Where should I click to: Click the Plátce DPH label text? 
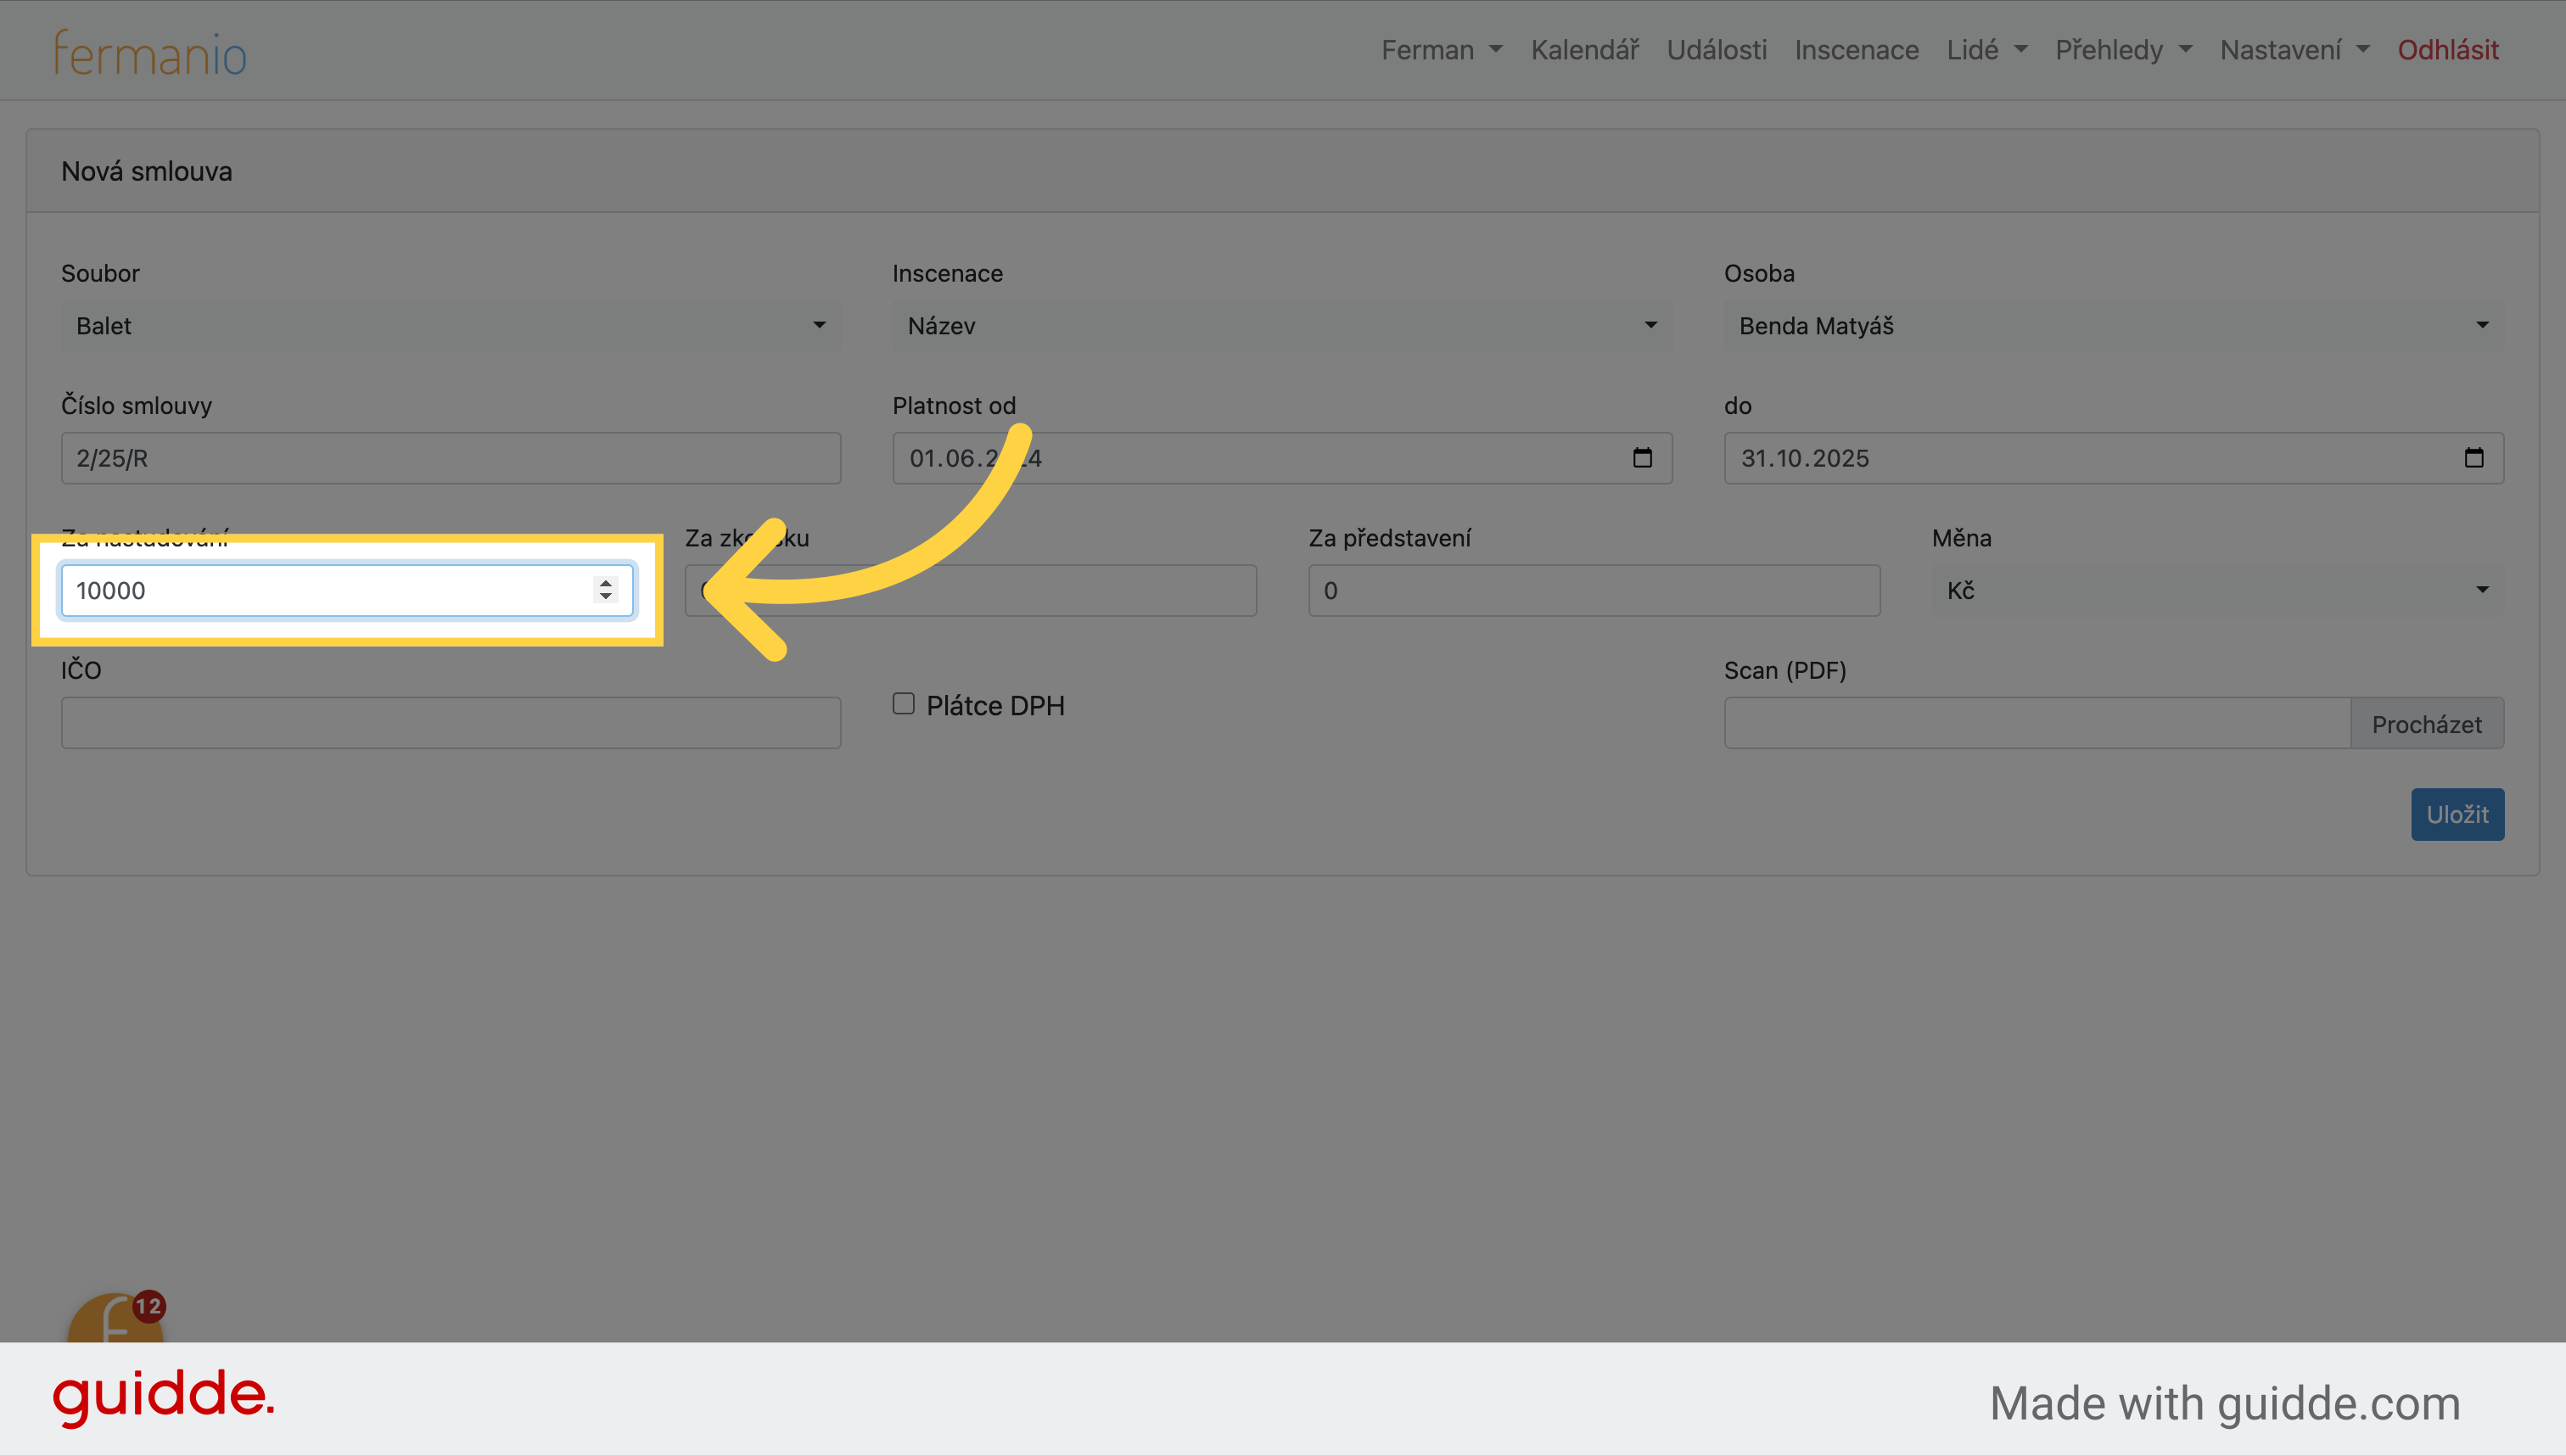pyautogui.click(x=996, y=705)
